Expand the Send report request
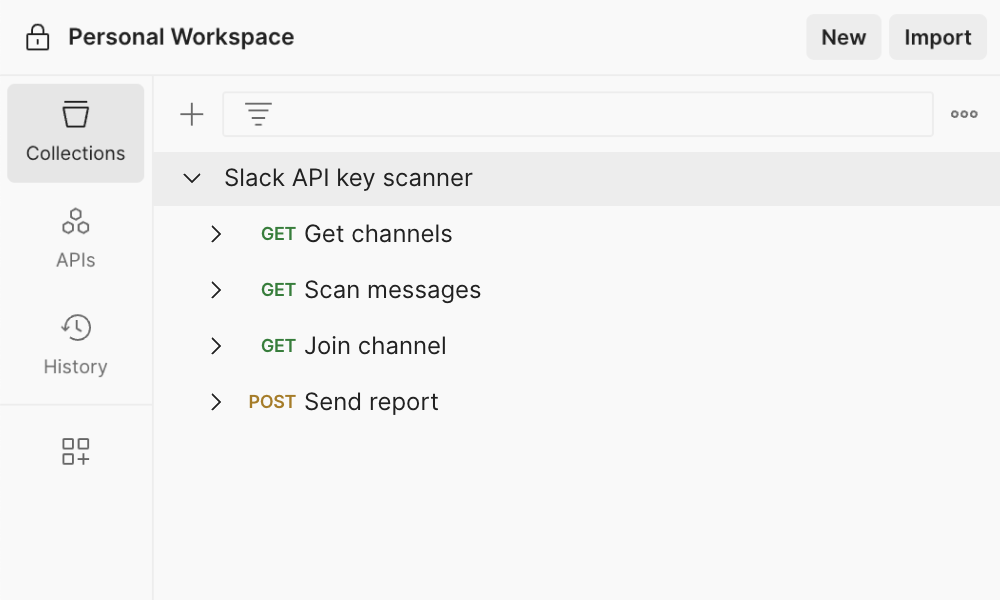Viewport: 1000px width, 600px height. click(x=216, y=402)
